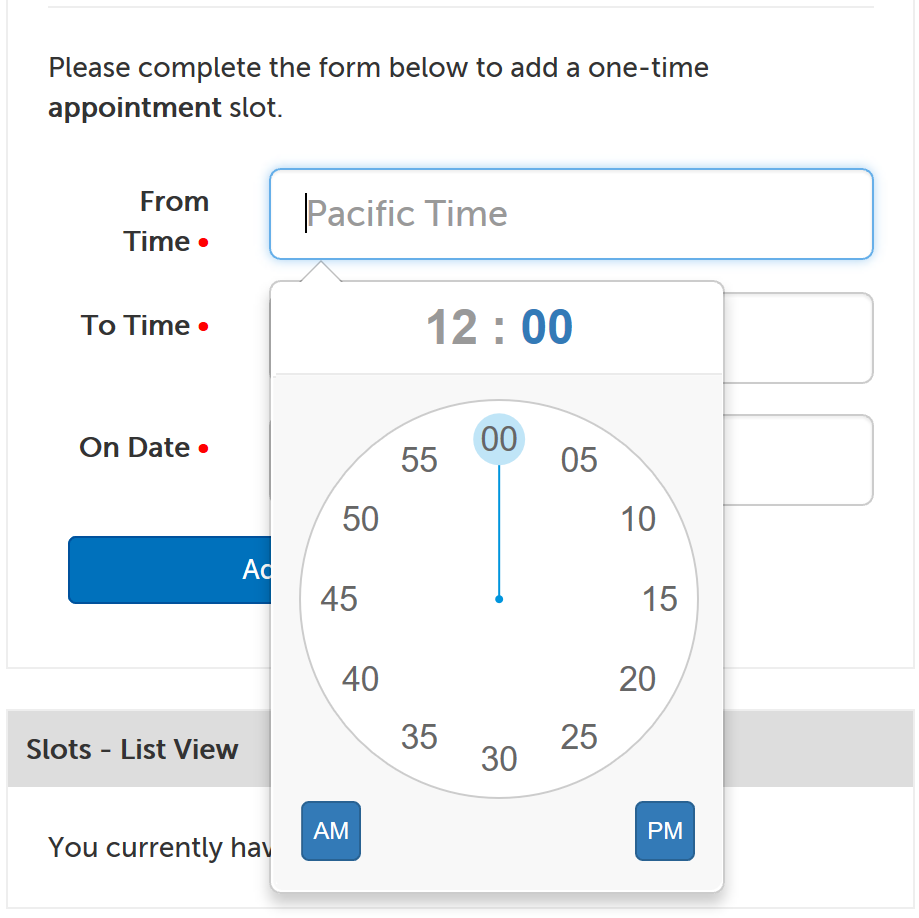Switch the time to AM
This screenshot has height=918, width=919.
330,831
